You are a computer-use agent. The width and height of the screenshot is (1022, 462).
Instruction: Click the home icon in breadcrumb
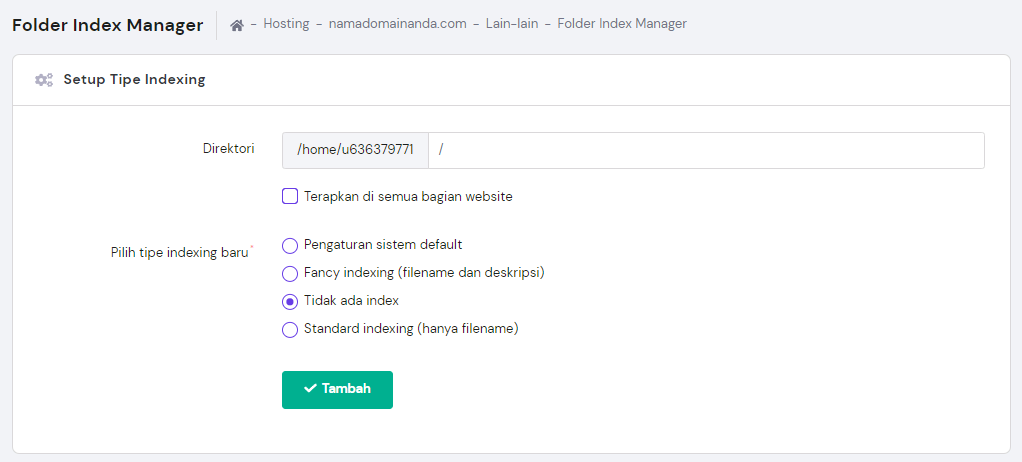pyautogui.click(x=237, y=25)
